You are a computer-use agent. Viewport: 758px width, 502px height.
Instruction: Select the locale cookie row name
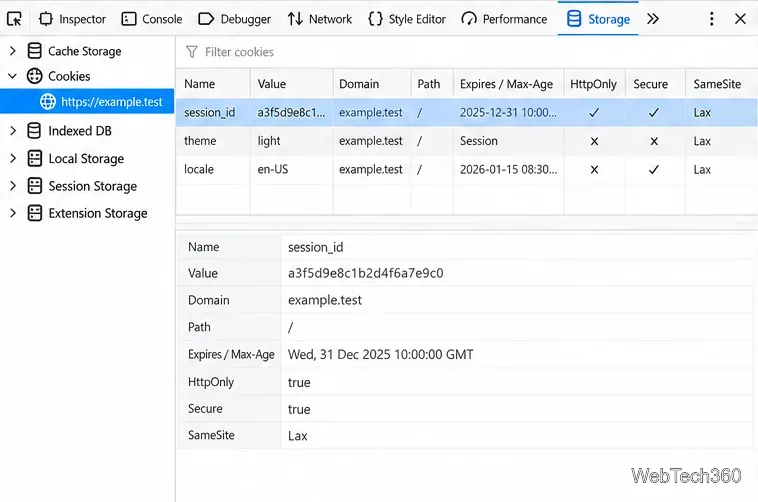click(199, 169)
